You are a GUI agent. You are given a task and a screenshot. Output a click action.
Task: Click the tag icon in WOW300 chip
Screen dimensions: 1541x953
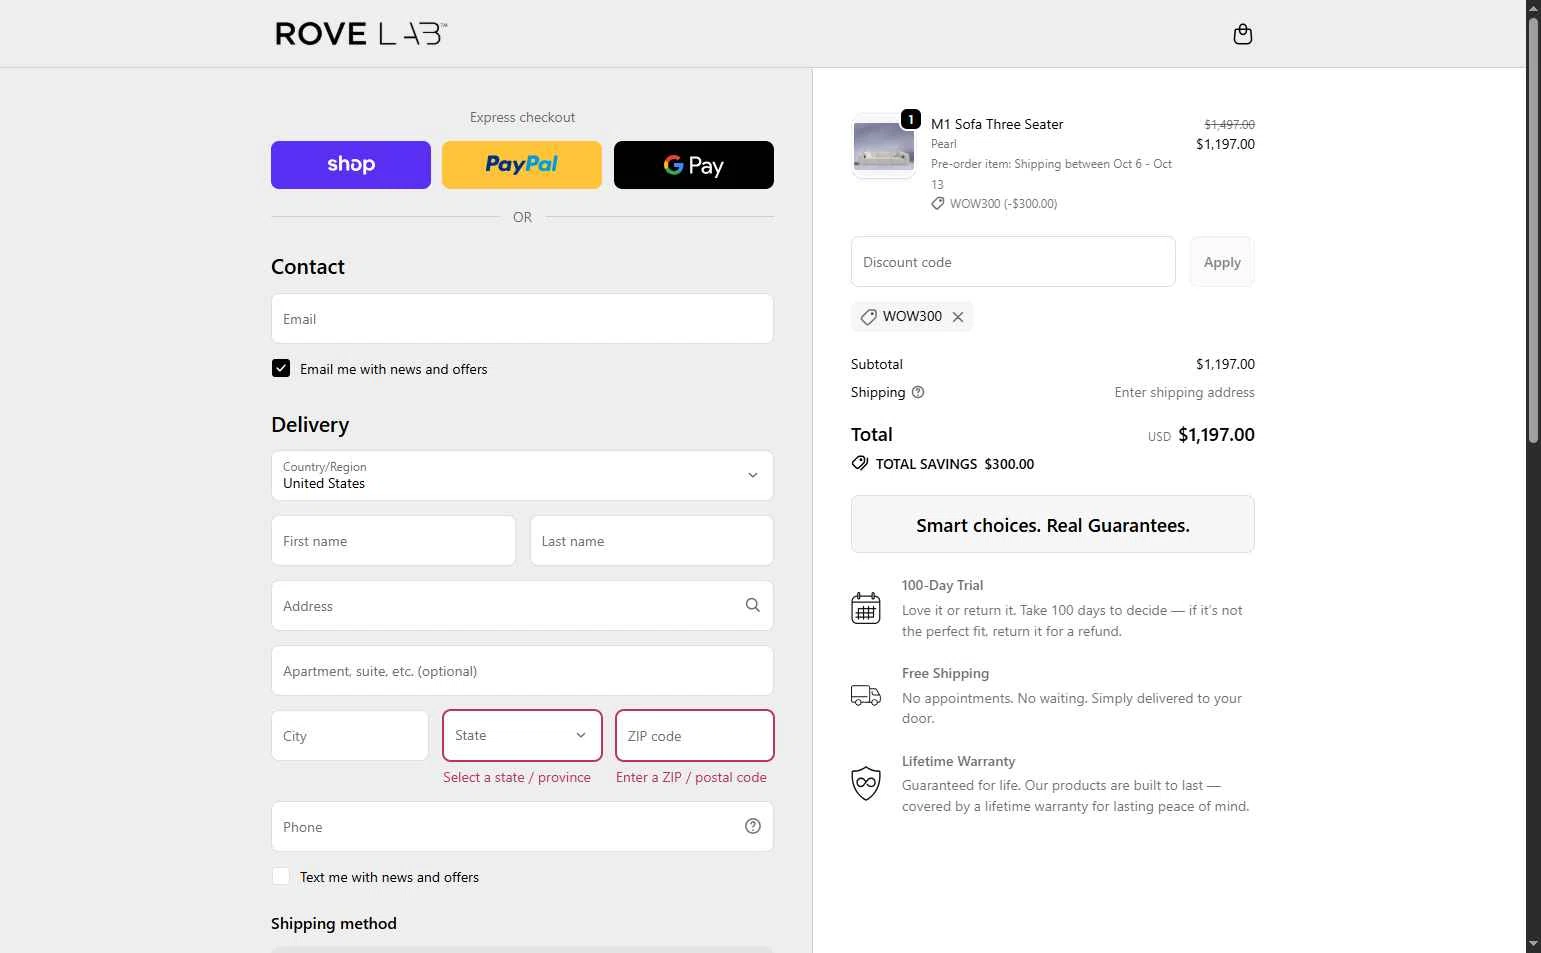(x=868, y=317)
